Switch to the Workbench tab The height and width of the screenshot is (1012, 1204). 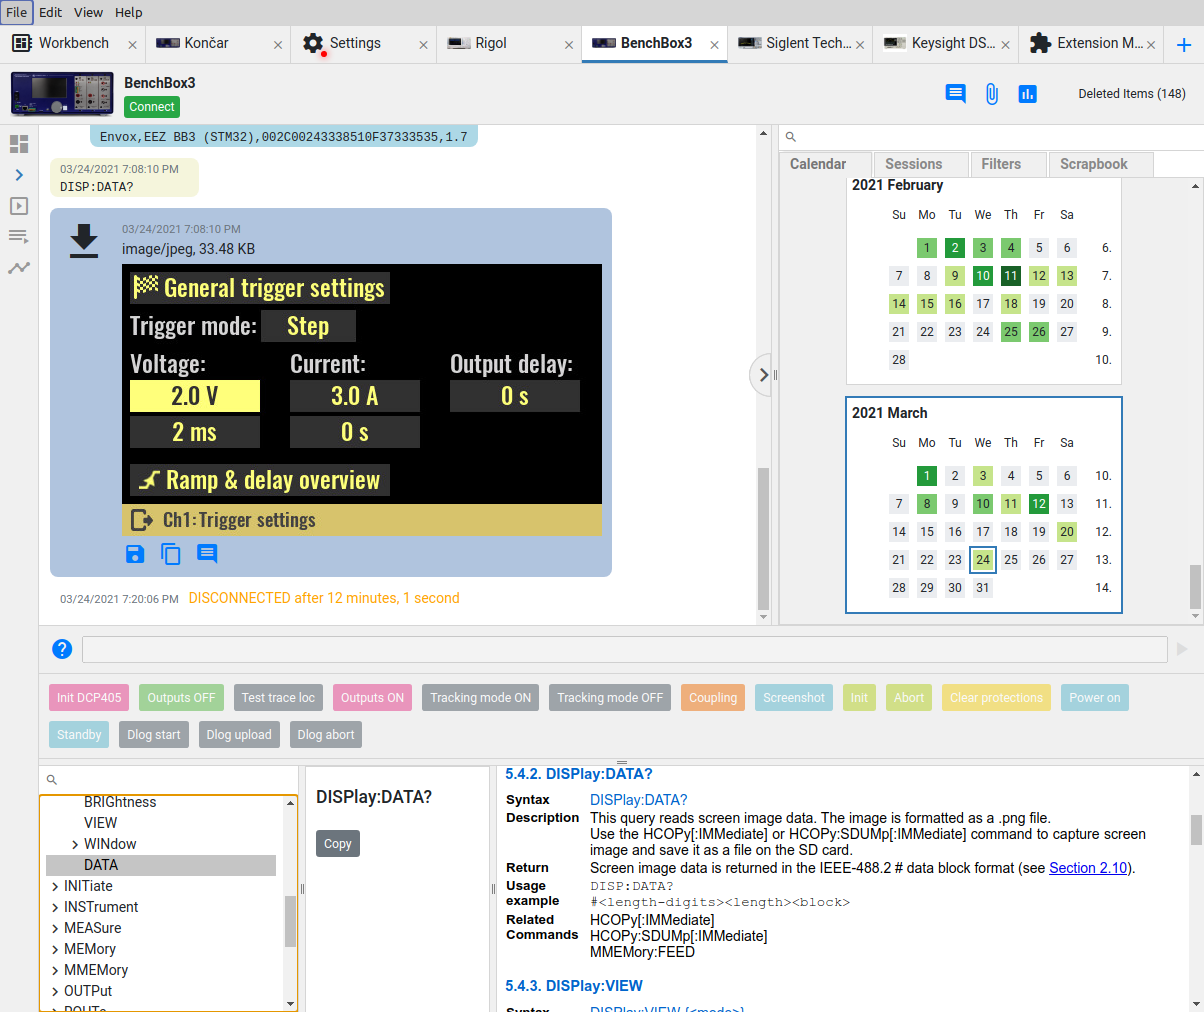click(73, 43)
